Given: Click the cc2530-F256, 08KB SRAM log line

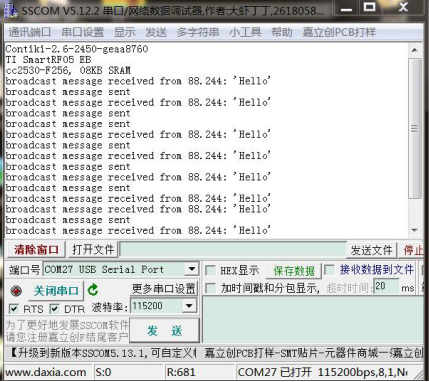Looking at the screenshot, I should (68, 70).
